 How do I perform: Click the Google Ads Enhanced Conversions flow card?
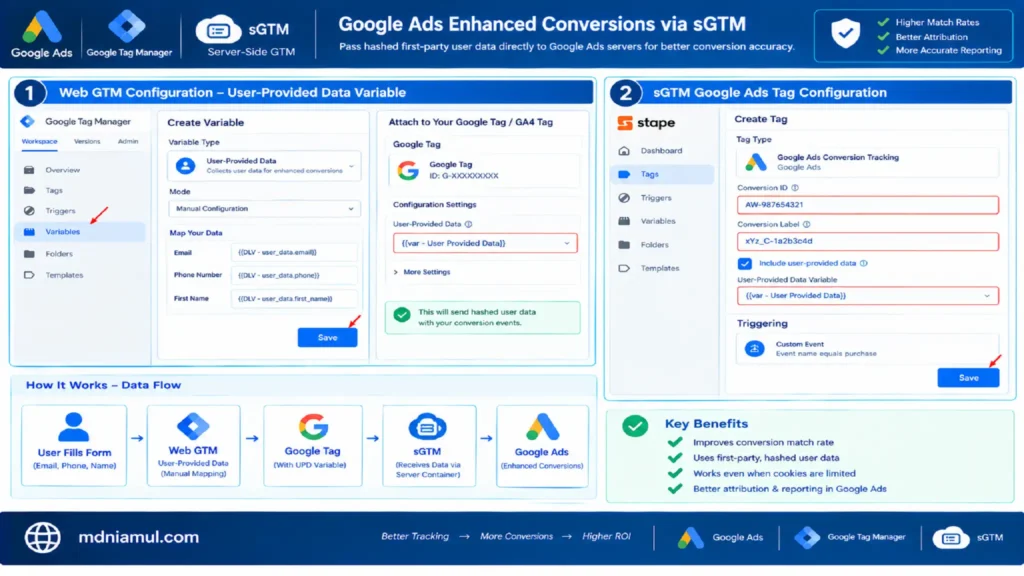pyautogui.click(x=542, y=445)
